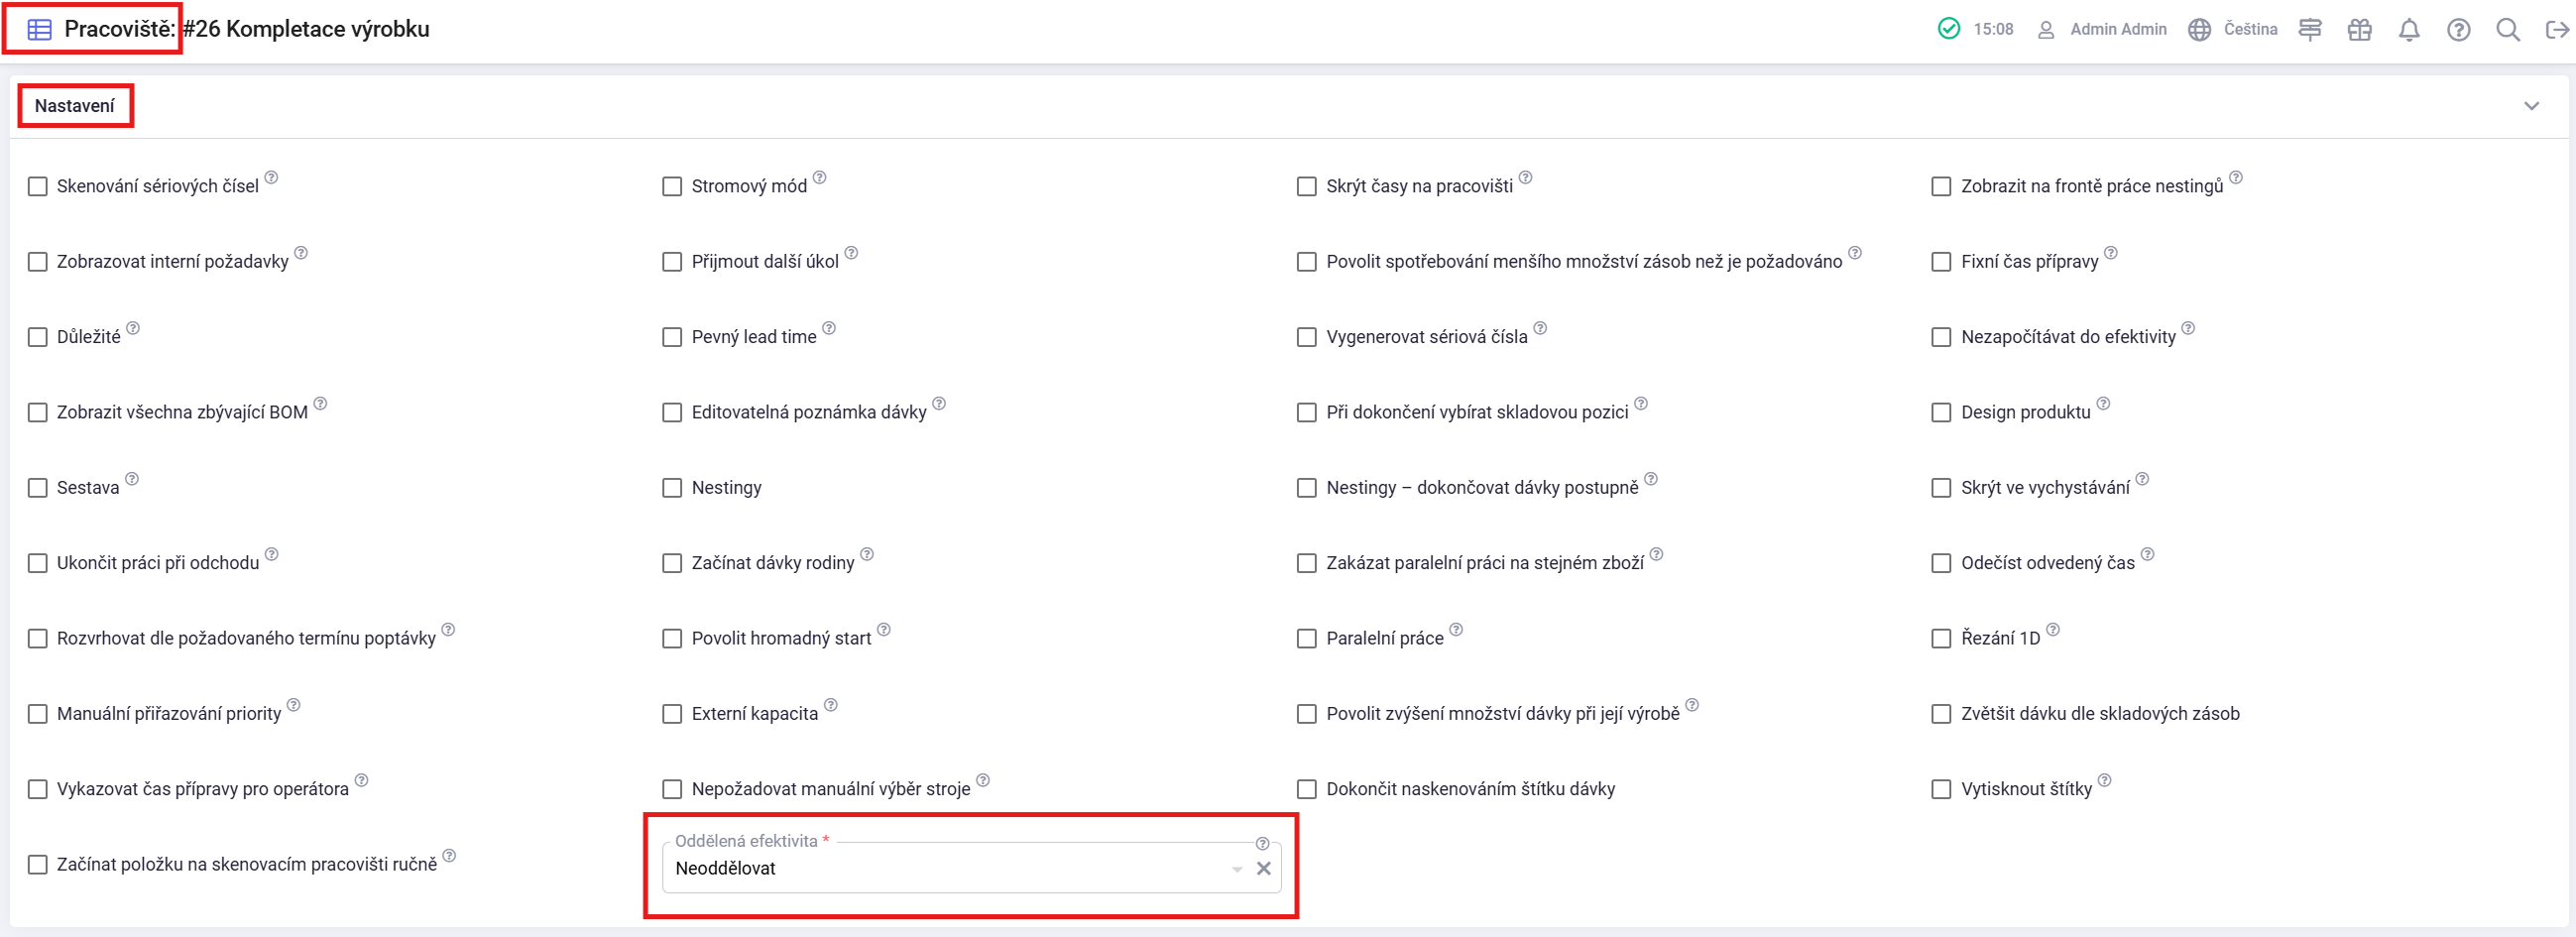Click the table icon beside Pracoviště title
The height and width of the screenshot is (937, 2576).
pos(39,29)
